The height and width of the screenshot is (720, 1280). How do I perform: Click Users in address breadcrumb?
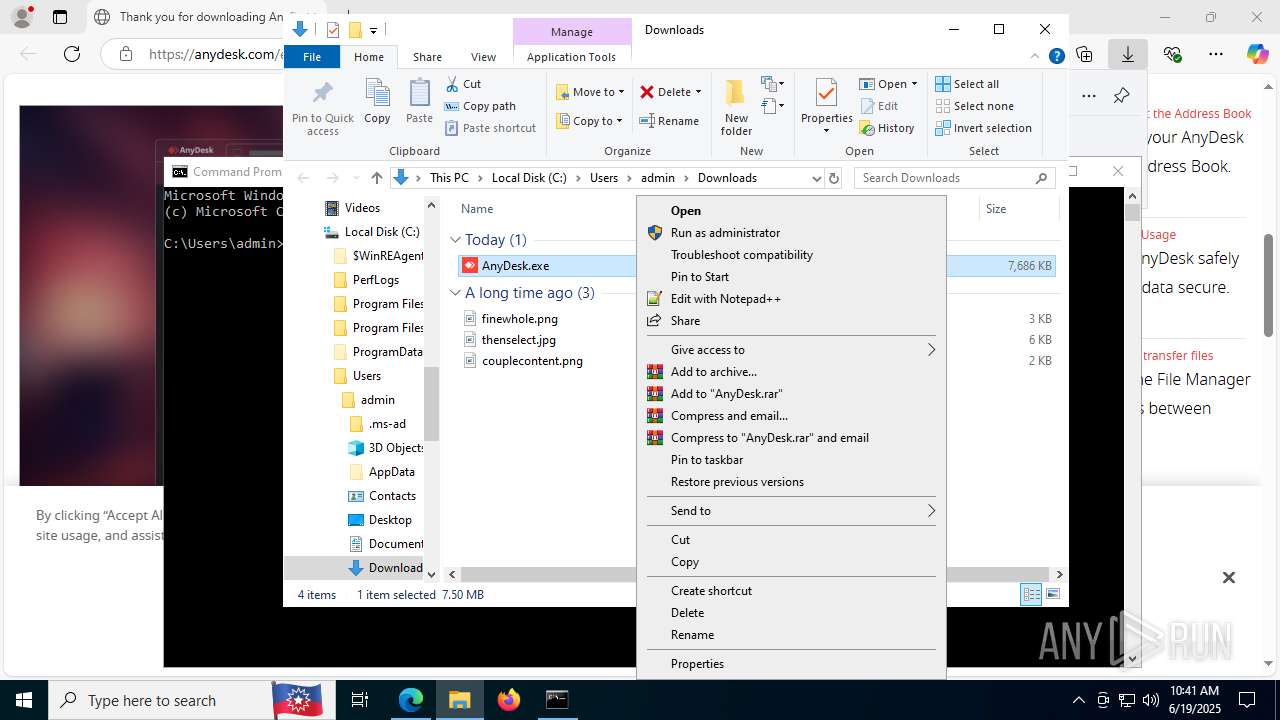(x=604, y=178)
